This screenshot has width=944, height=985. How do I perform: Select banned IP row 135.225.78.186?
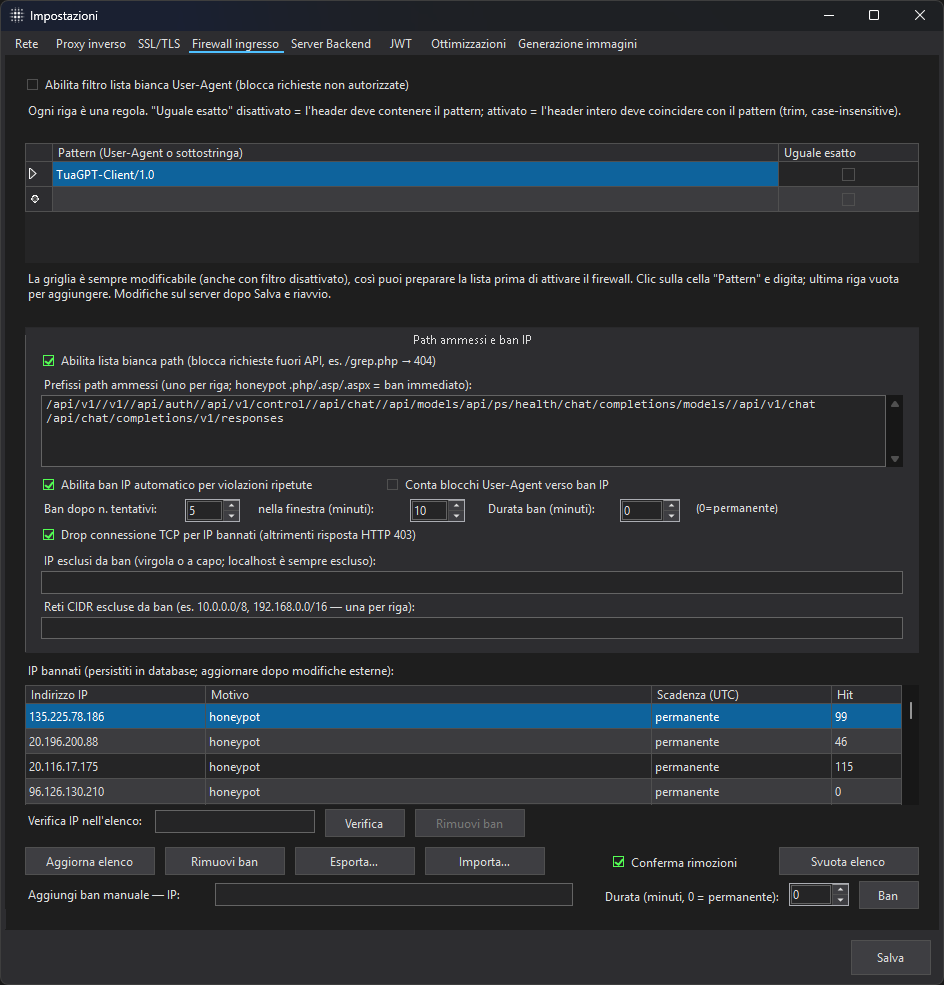pos(464,717)
